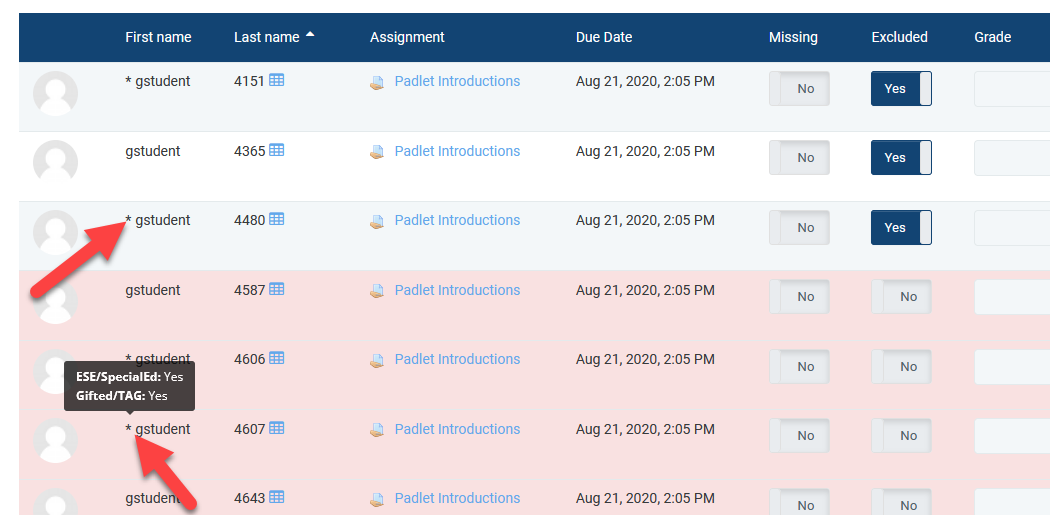The image size is (1050, 515).
Task: Click the Assignment column header
Action: point(407,37)
